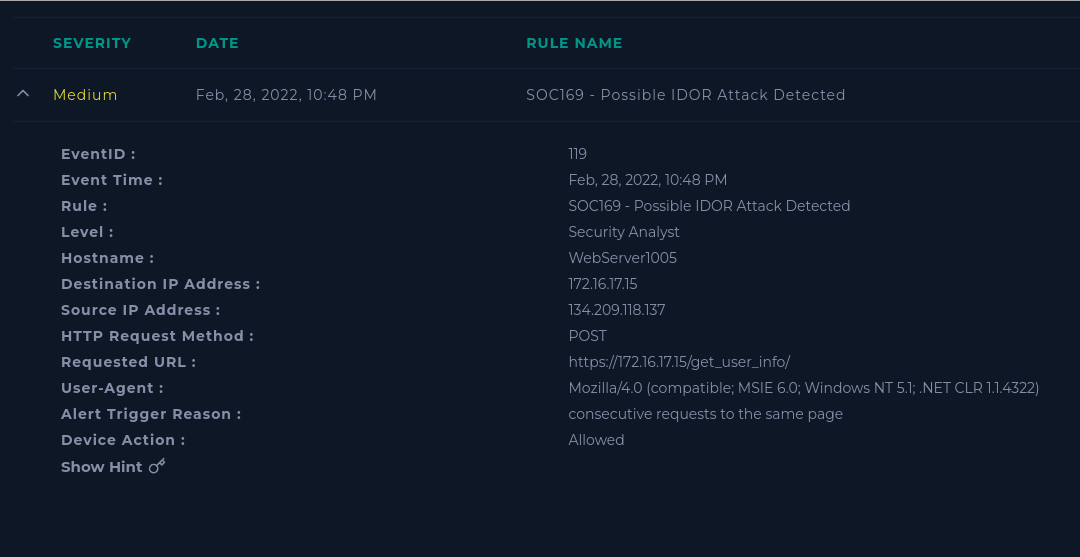
Task: Sort by the DATE column header
Action: click(x=217, y=43)
